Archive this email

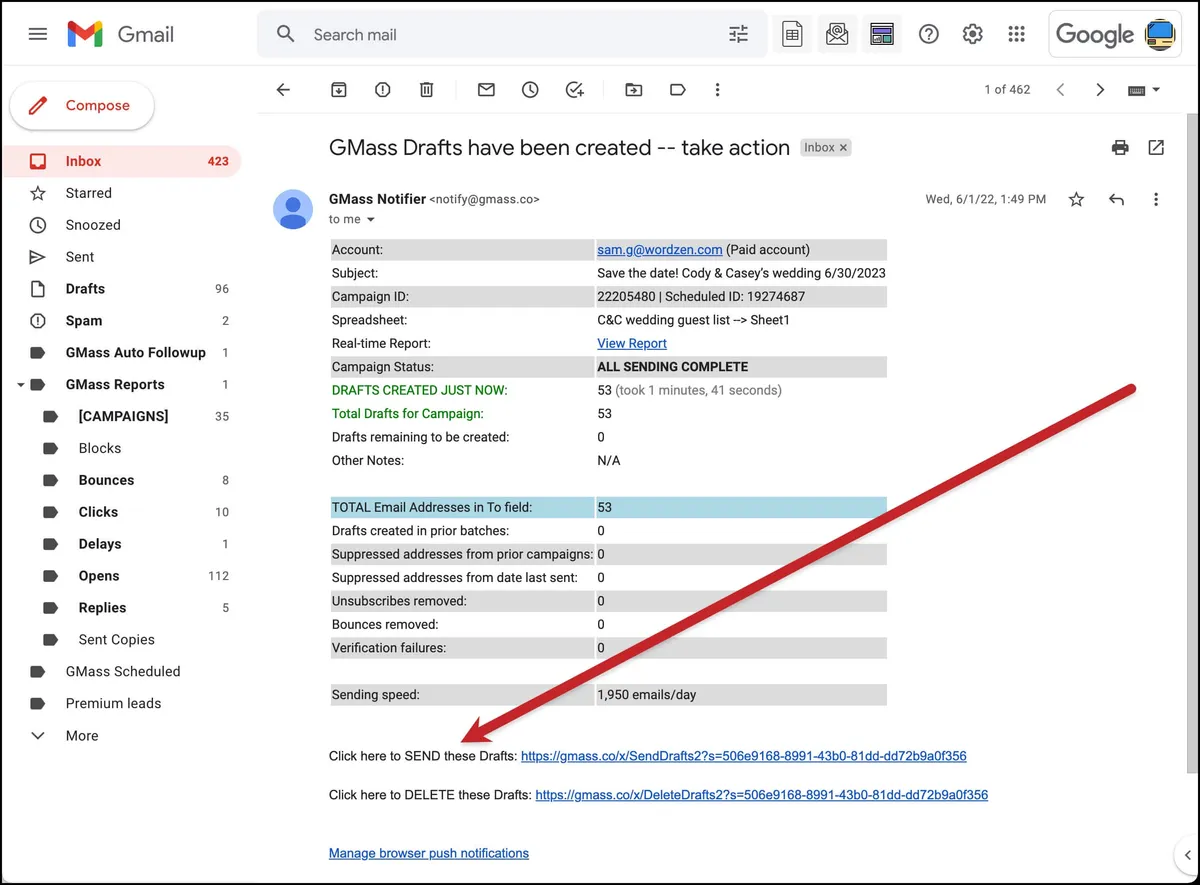pos(338,90)
